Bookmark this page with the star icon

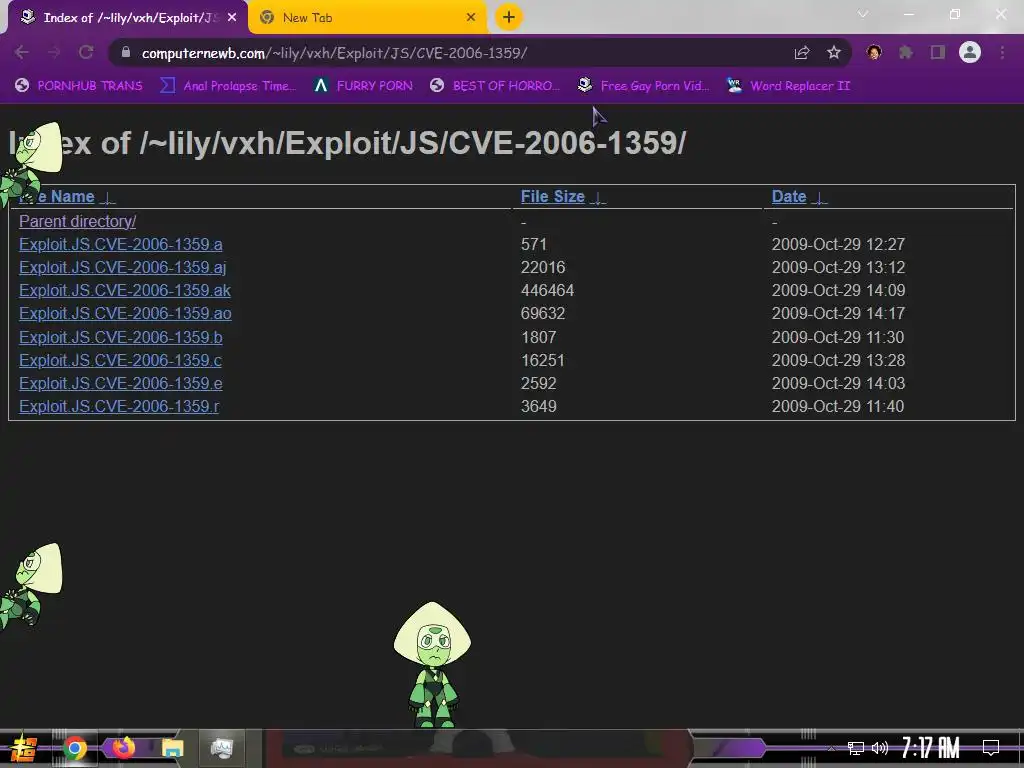tap(834, 53)
